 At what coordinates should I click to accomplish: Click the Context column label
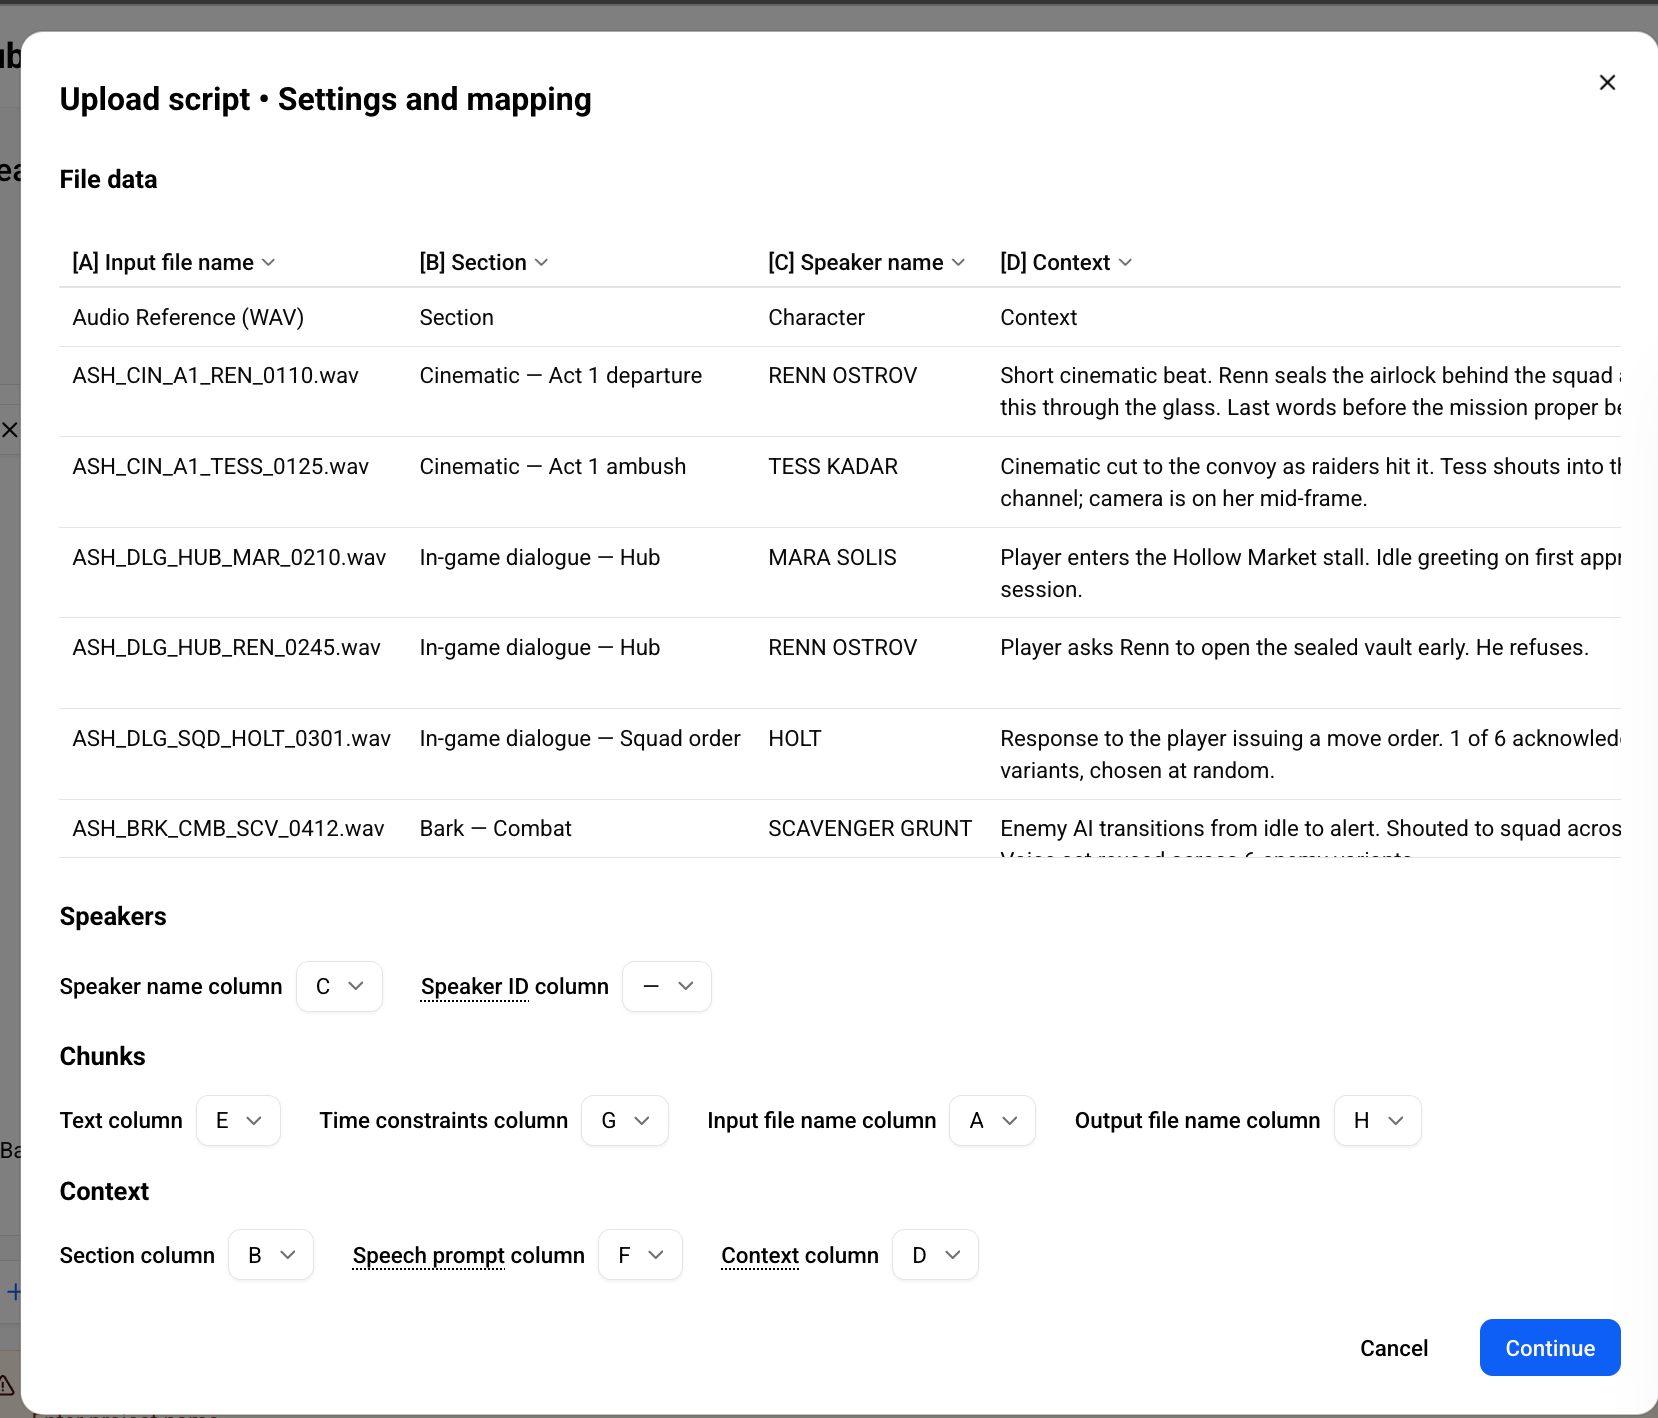[799, 1255]
